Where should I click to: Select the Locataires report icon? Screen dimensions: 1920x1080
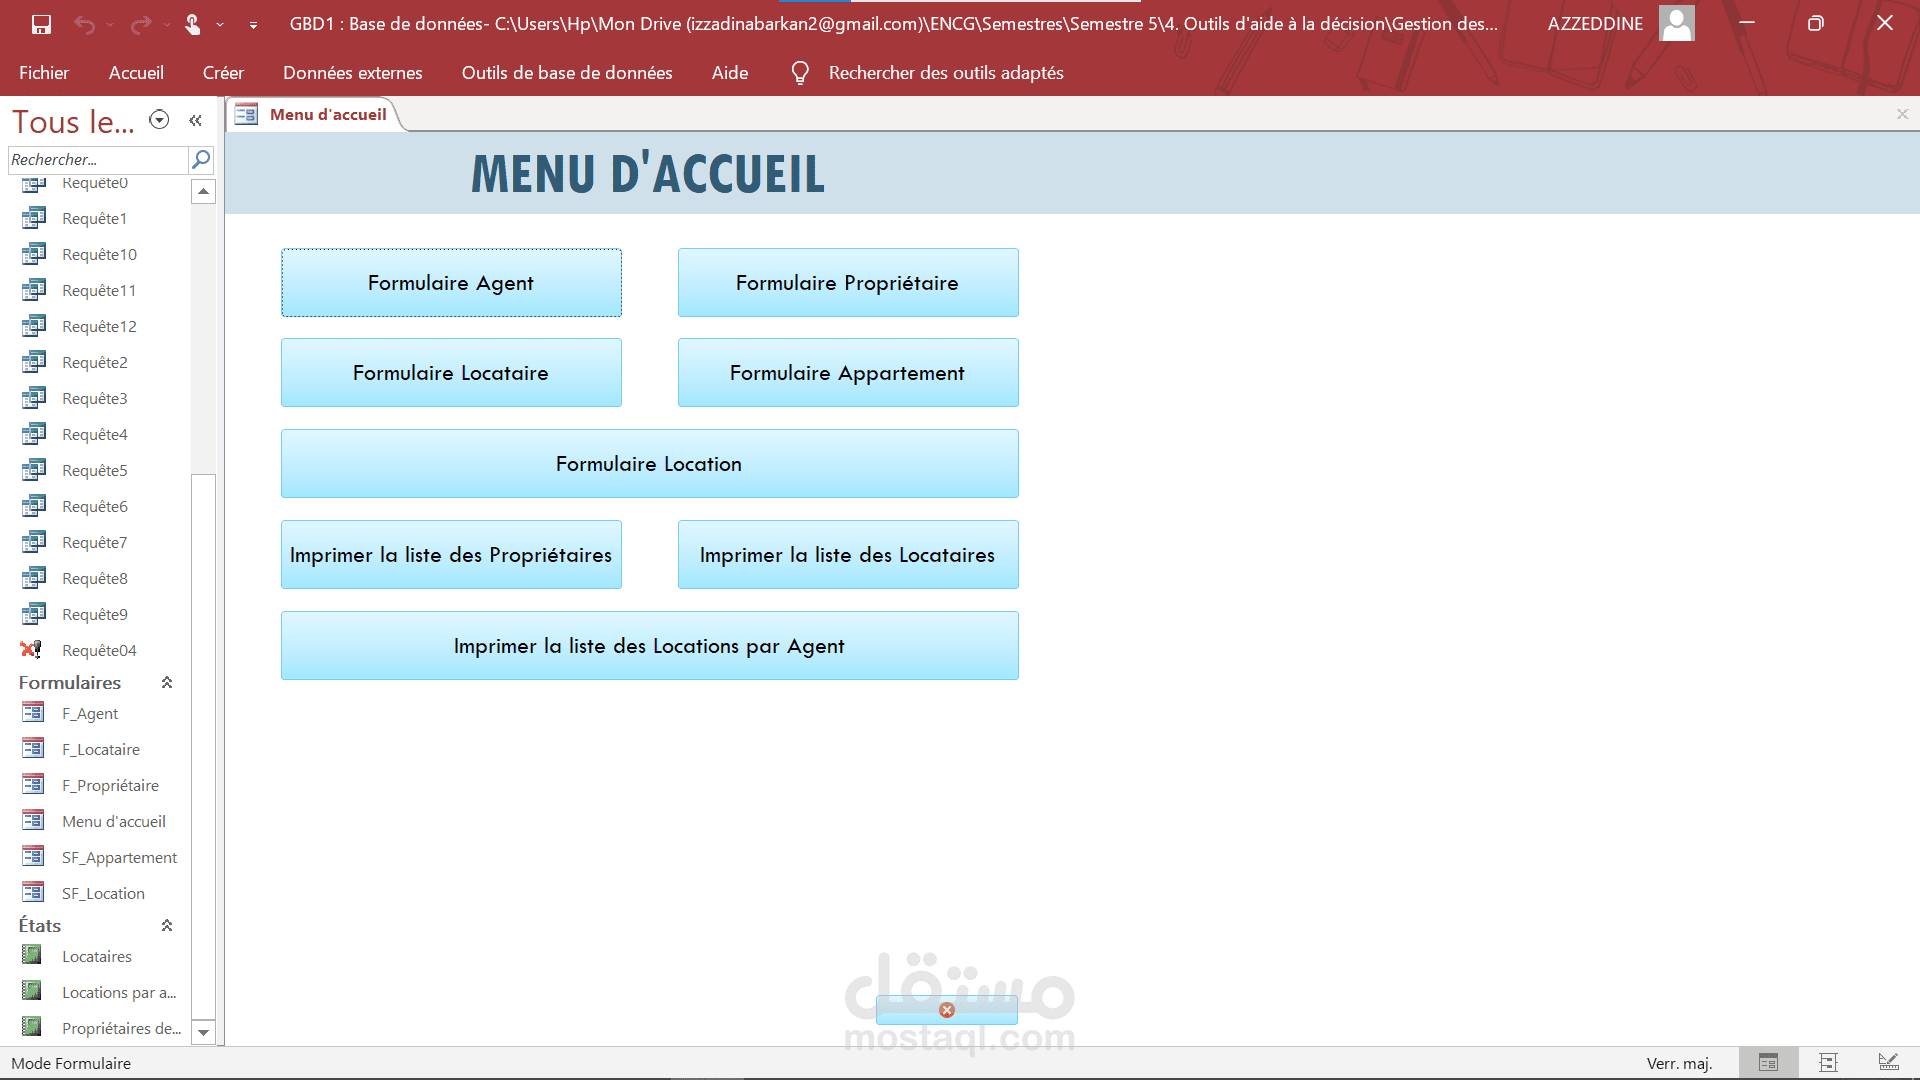[x=32, y=955]
